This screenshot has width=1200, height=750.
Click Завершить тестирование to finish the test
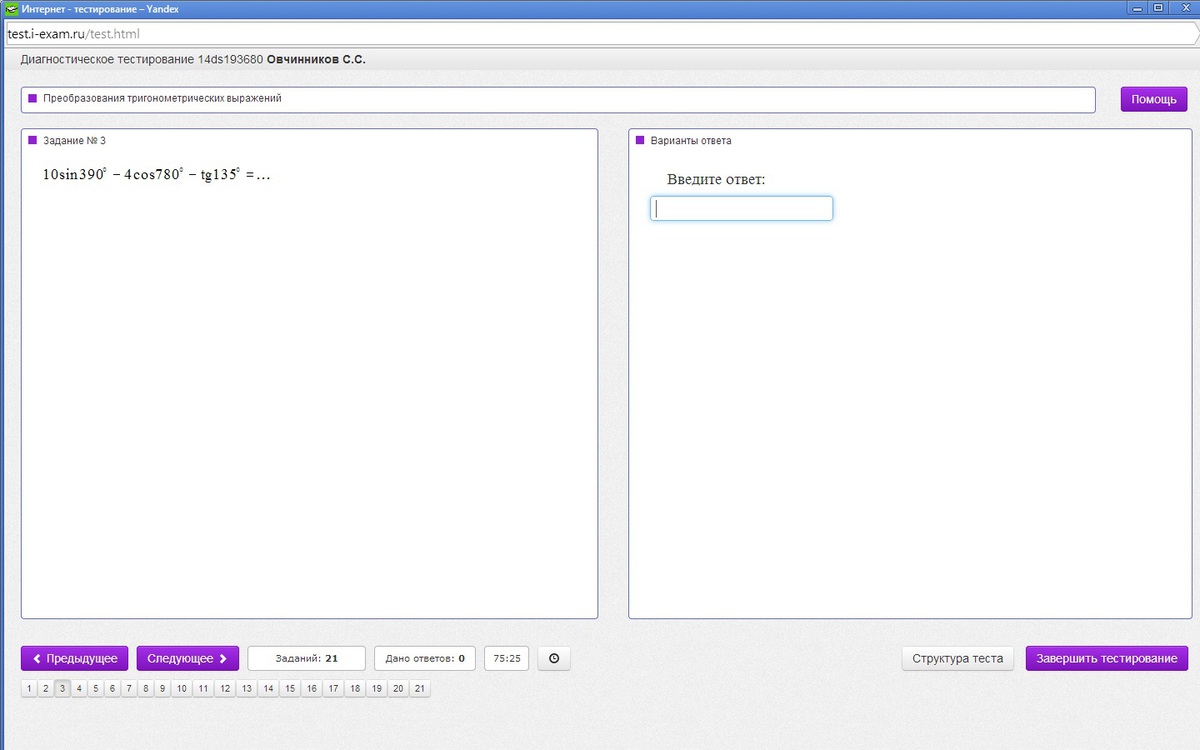click(x=1107, y=658)
